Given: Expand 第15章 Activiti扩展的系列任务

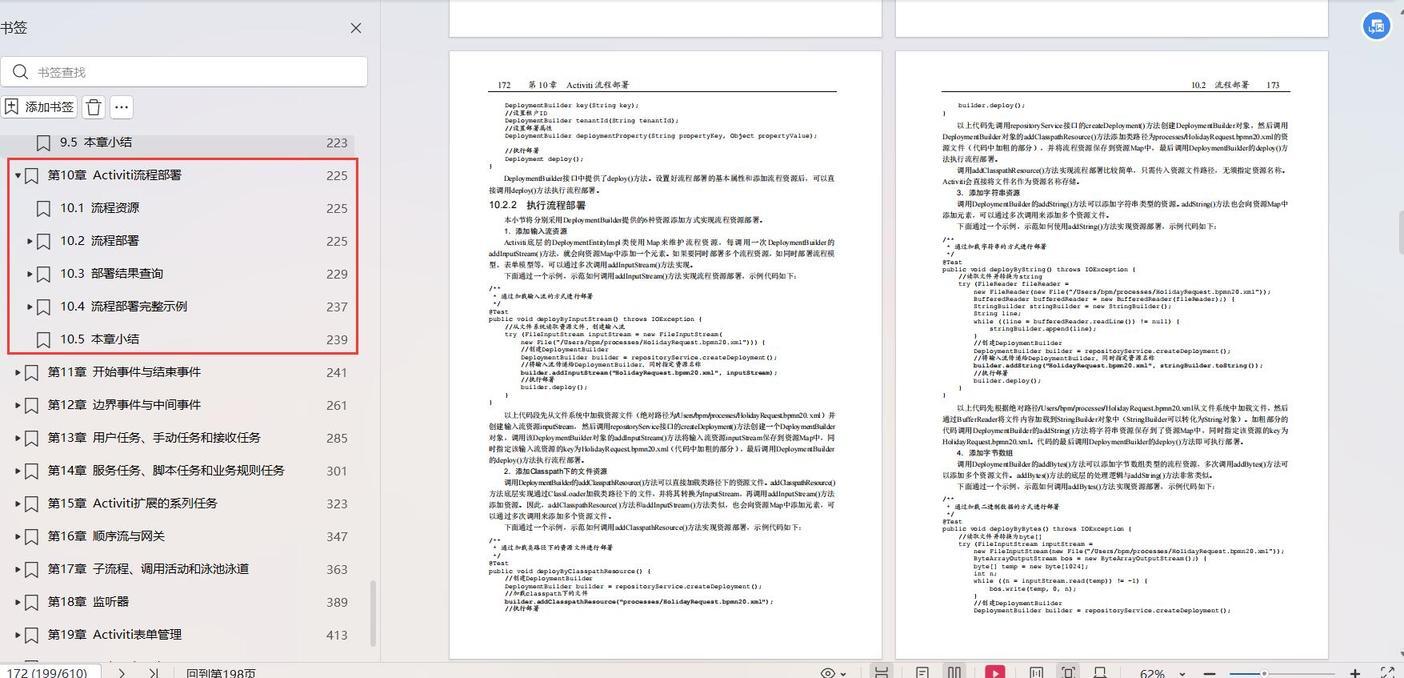Looking at the screenshot, I should [17, 504].
